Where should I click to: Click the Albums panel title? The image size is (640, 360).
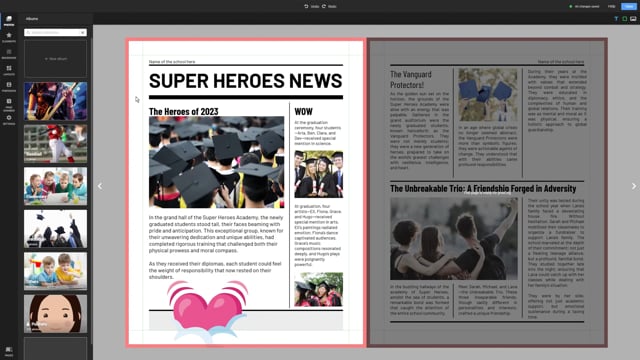coord(32,19)
